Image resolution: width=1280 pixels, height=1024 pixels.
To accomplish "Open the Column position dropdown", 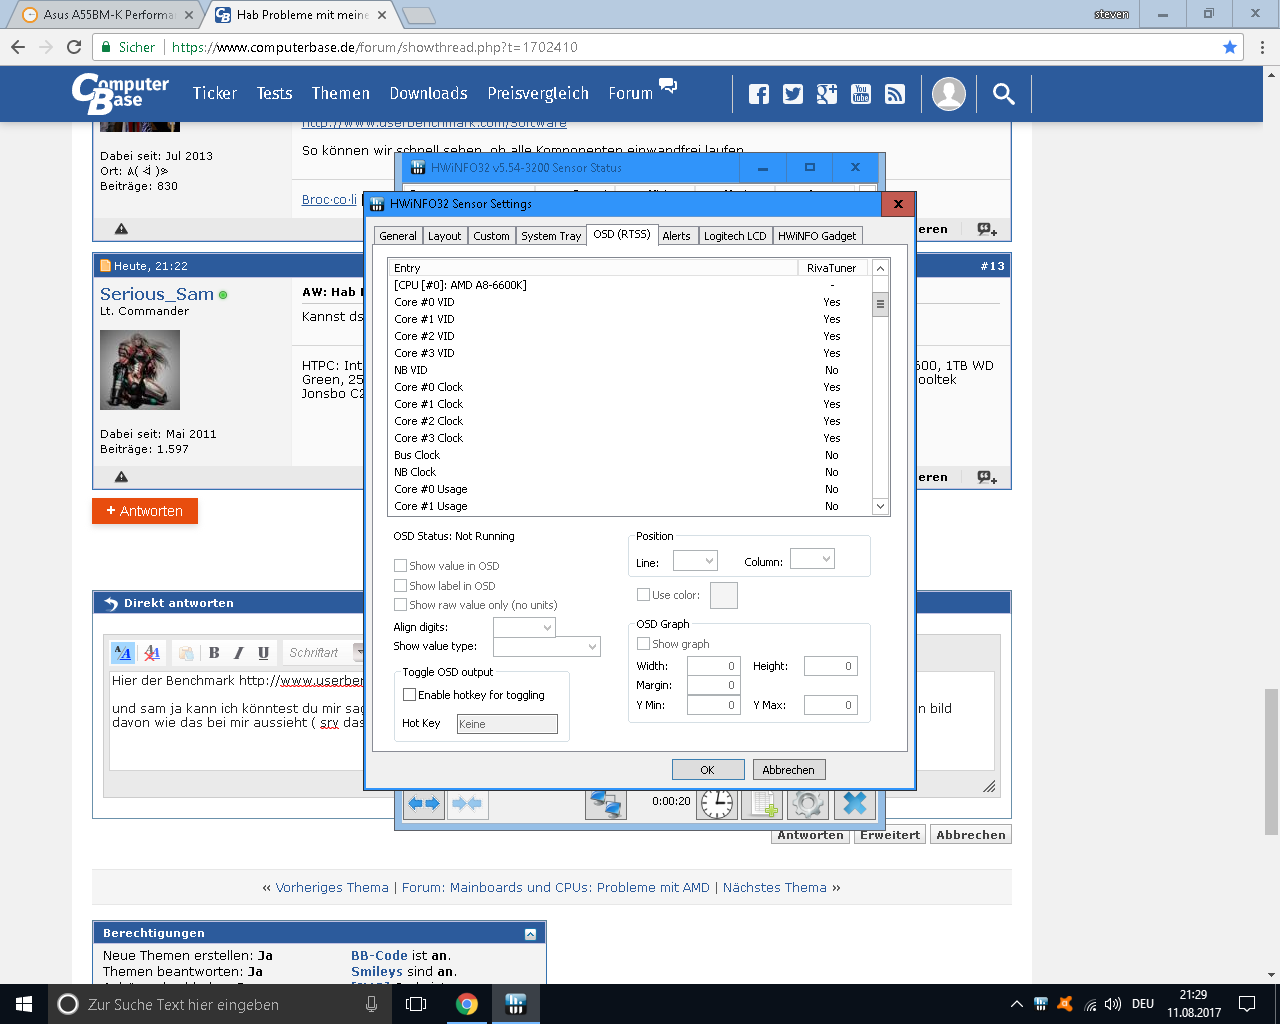I will [x=812, y=559].
